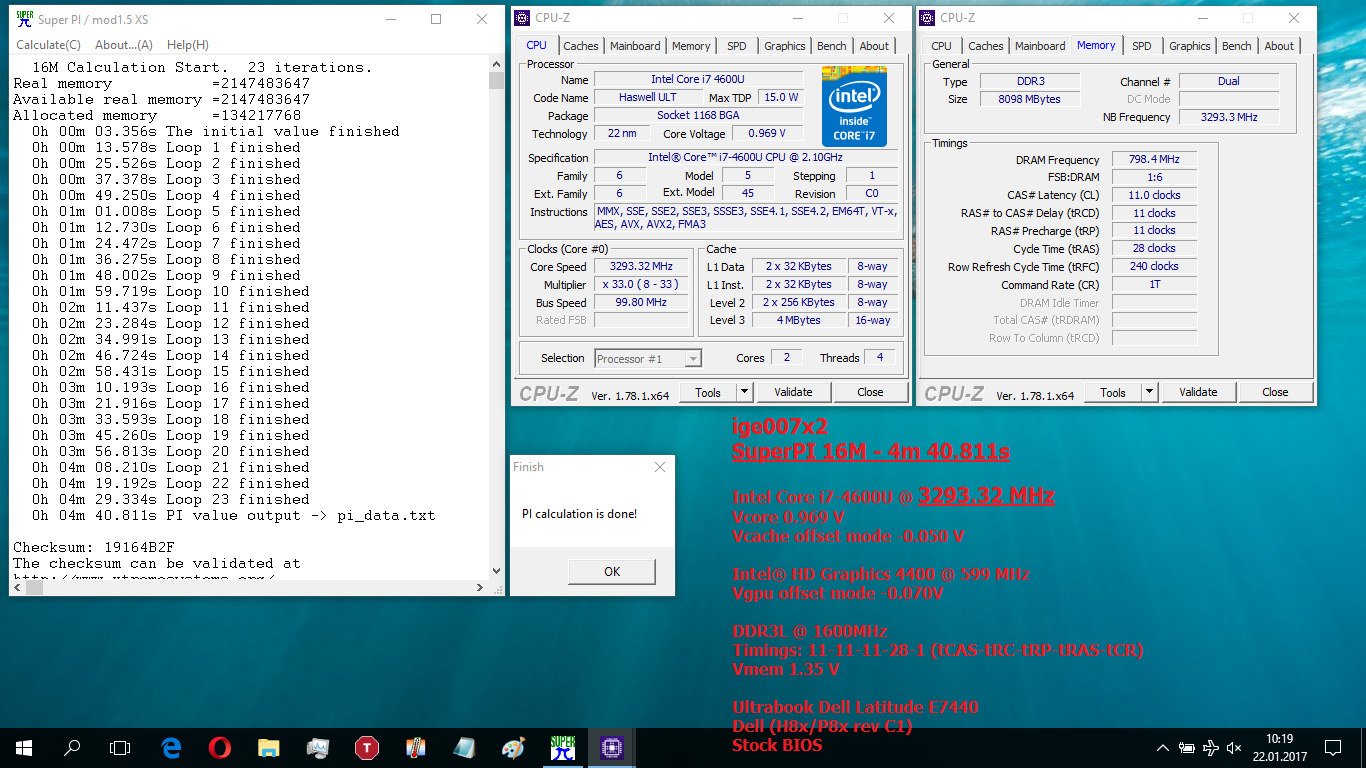Select DRAM Frequency value '798.4 MHz'
The image size is (1366, 769).
pos(1154,160)
